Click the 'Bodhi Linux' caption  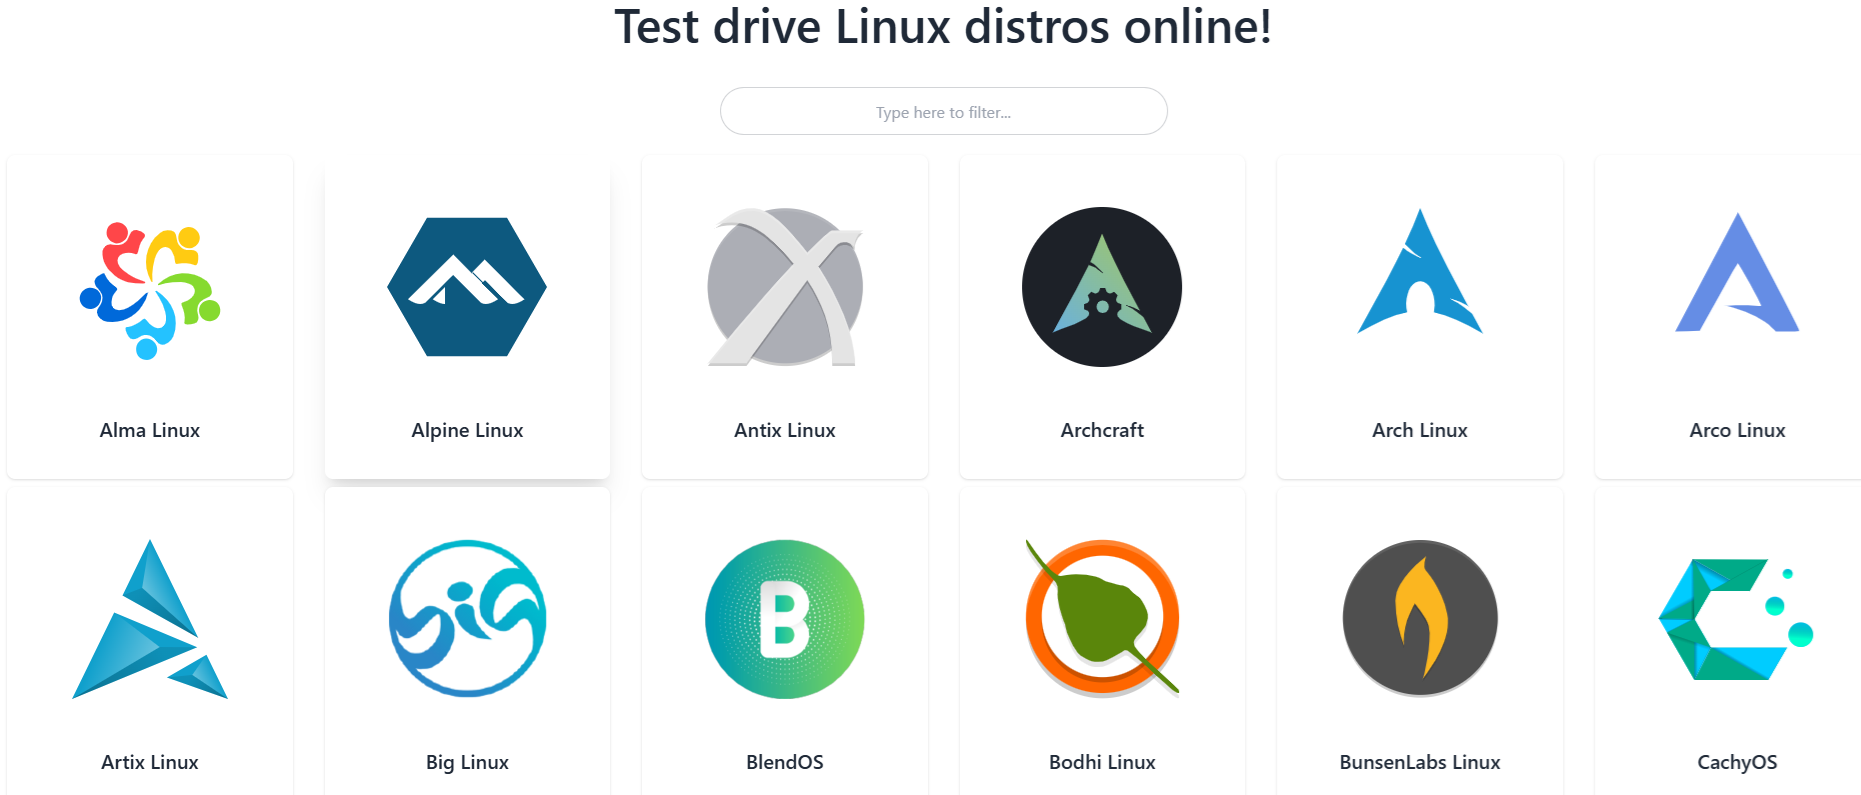[x=1102, y=762]
